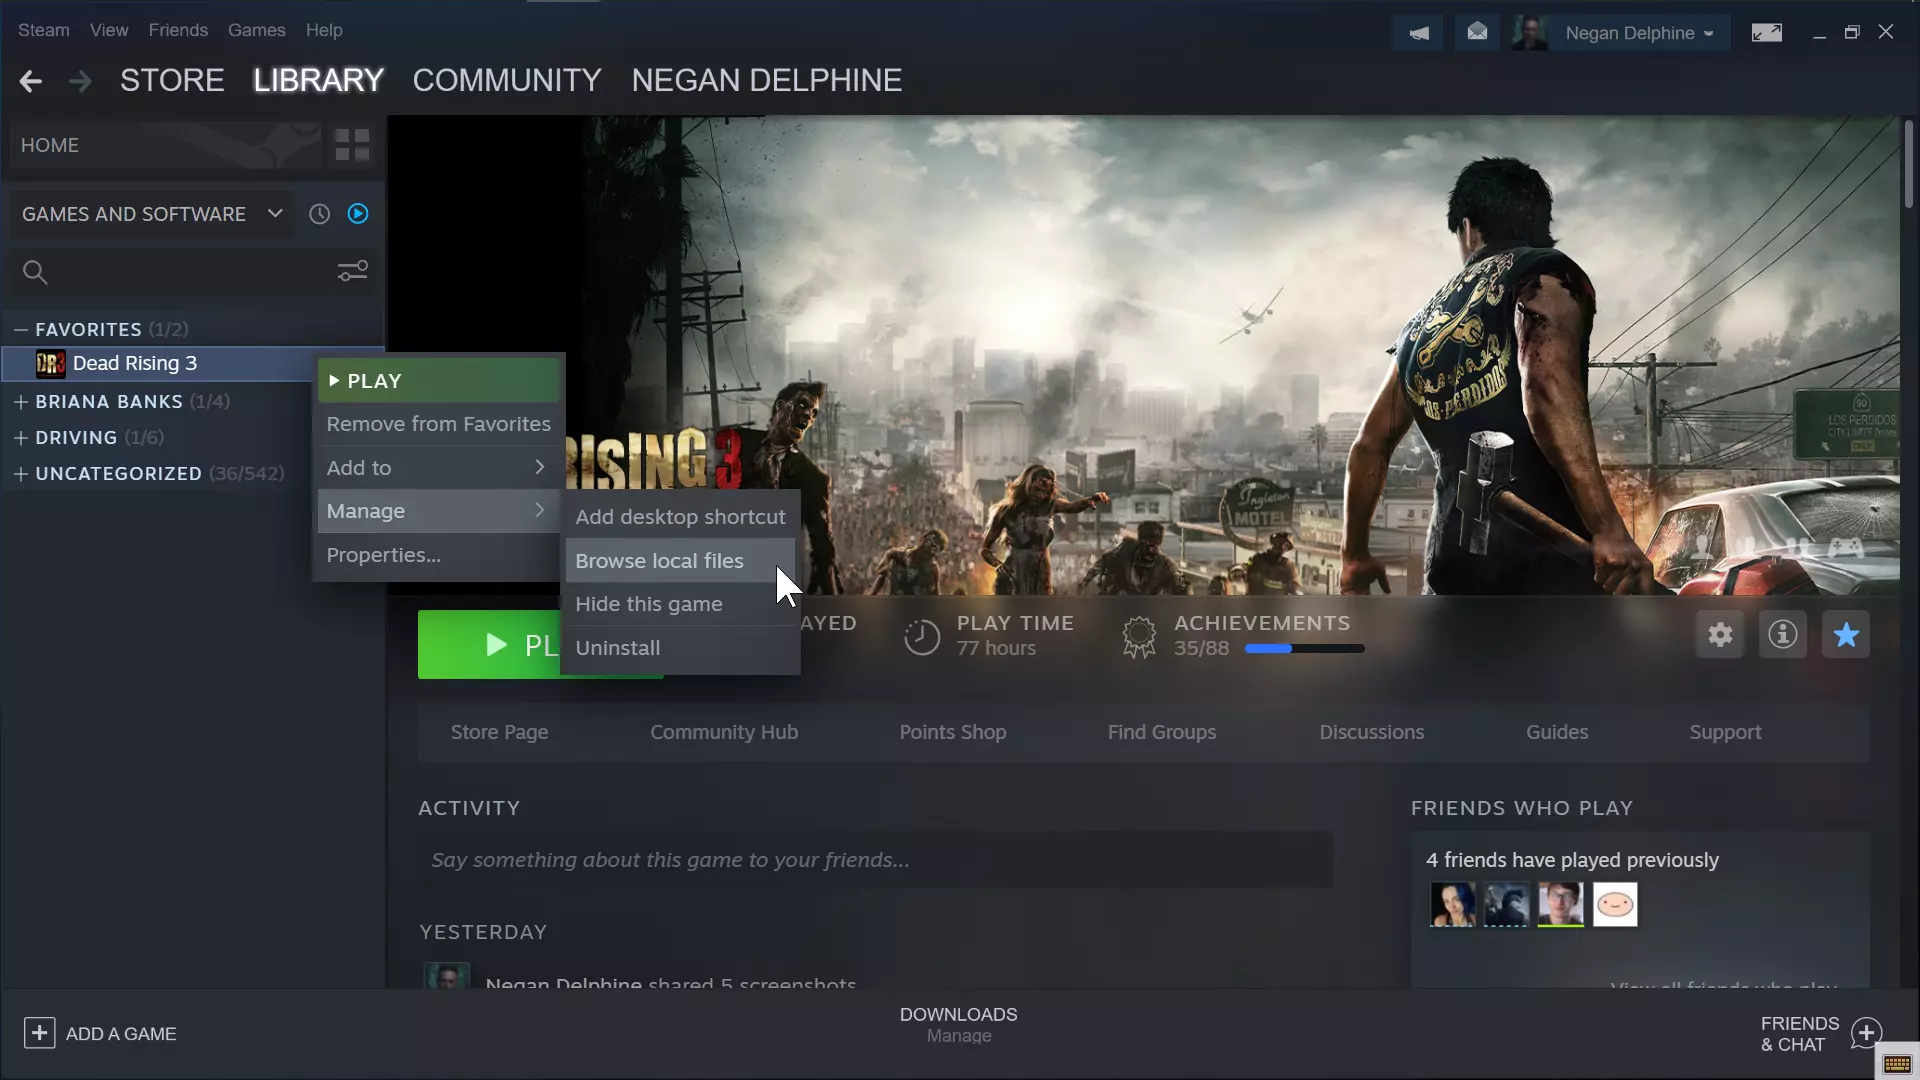Click the announcements megaphone icon

pyautogui.click(x=1418, y=33)
